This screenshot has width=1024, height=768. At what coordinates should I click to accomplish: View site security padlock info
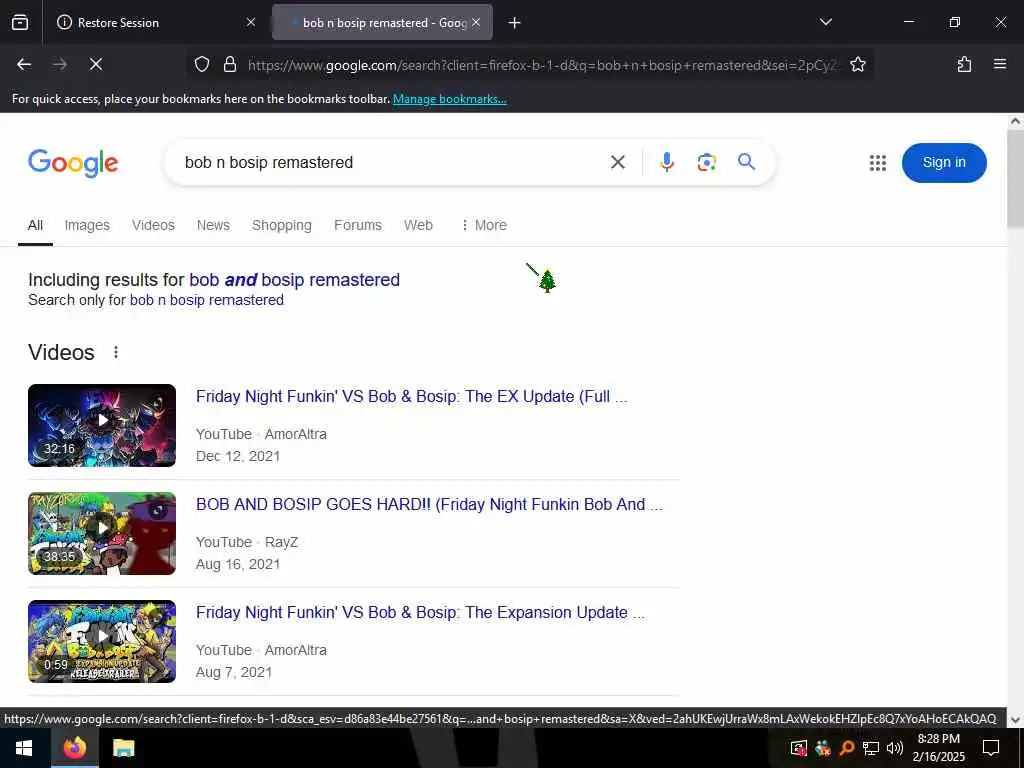(229, 64)
